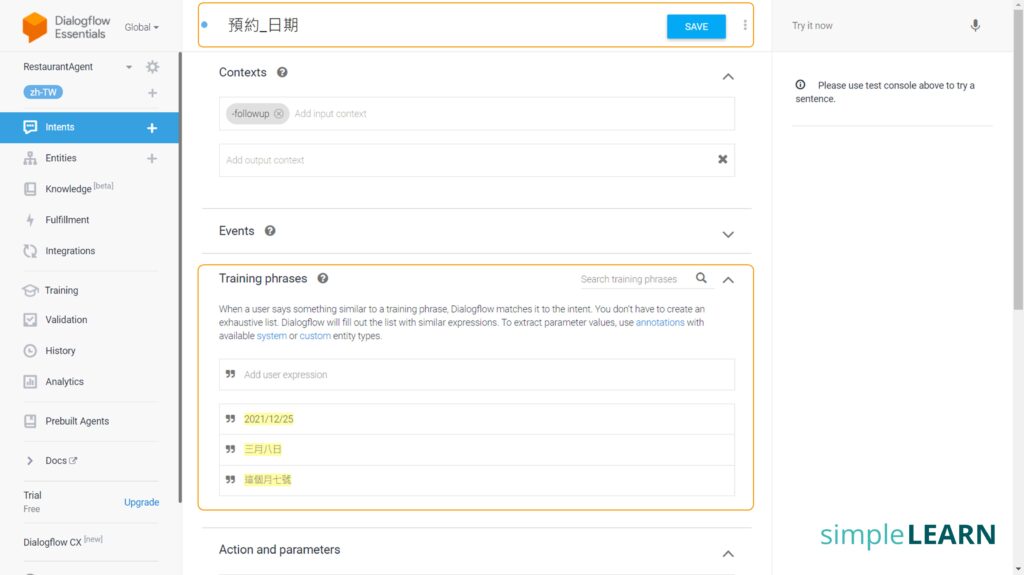Screen dimensions: 1024x575
Task: Click the search training phrases magnifier icon
Action: [701, 279]
